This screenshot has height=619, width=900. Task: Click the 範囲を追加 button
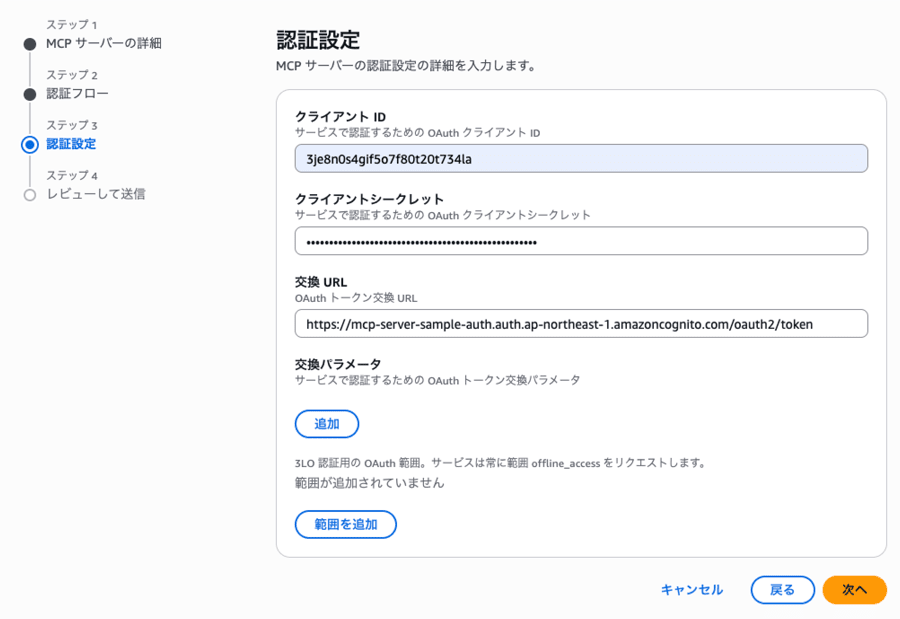point(345,524)
